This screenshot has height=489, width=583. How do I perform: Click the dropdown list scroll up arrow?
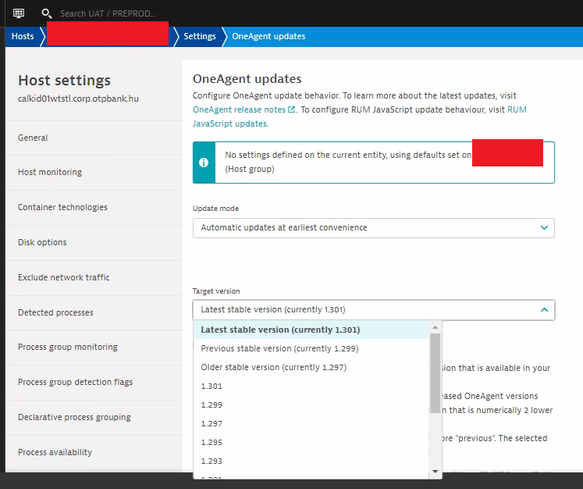point(435,328)
